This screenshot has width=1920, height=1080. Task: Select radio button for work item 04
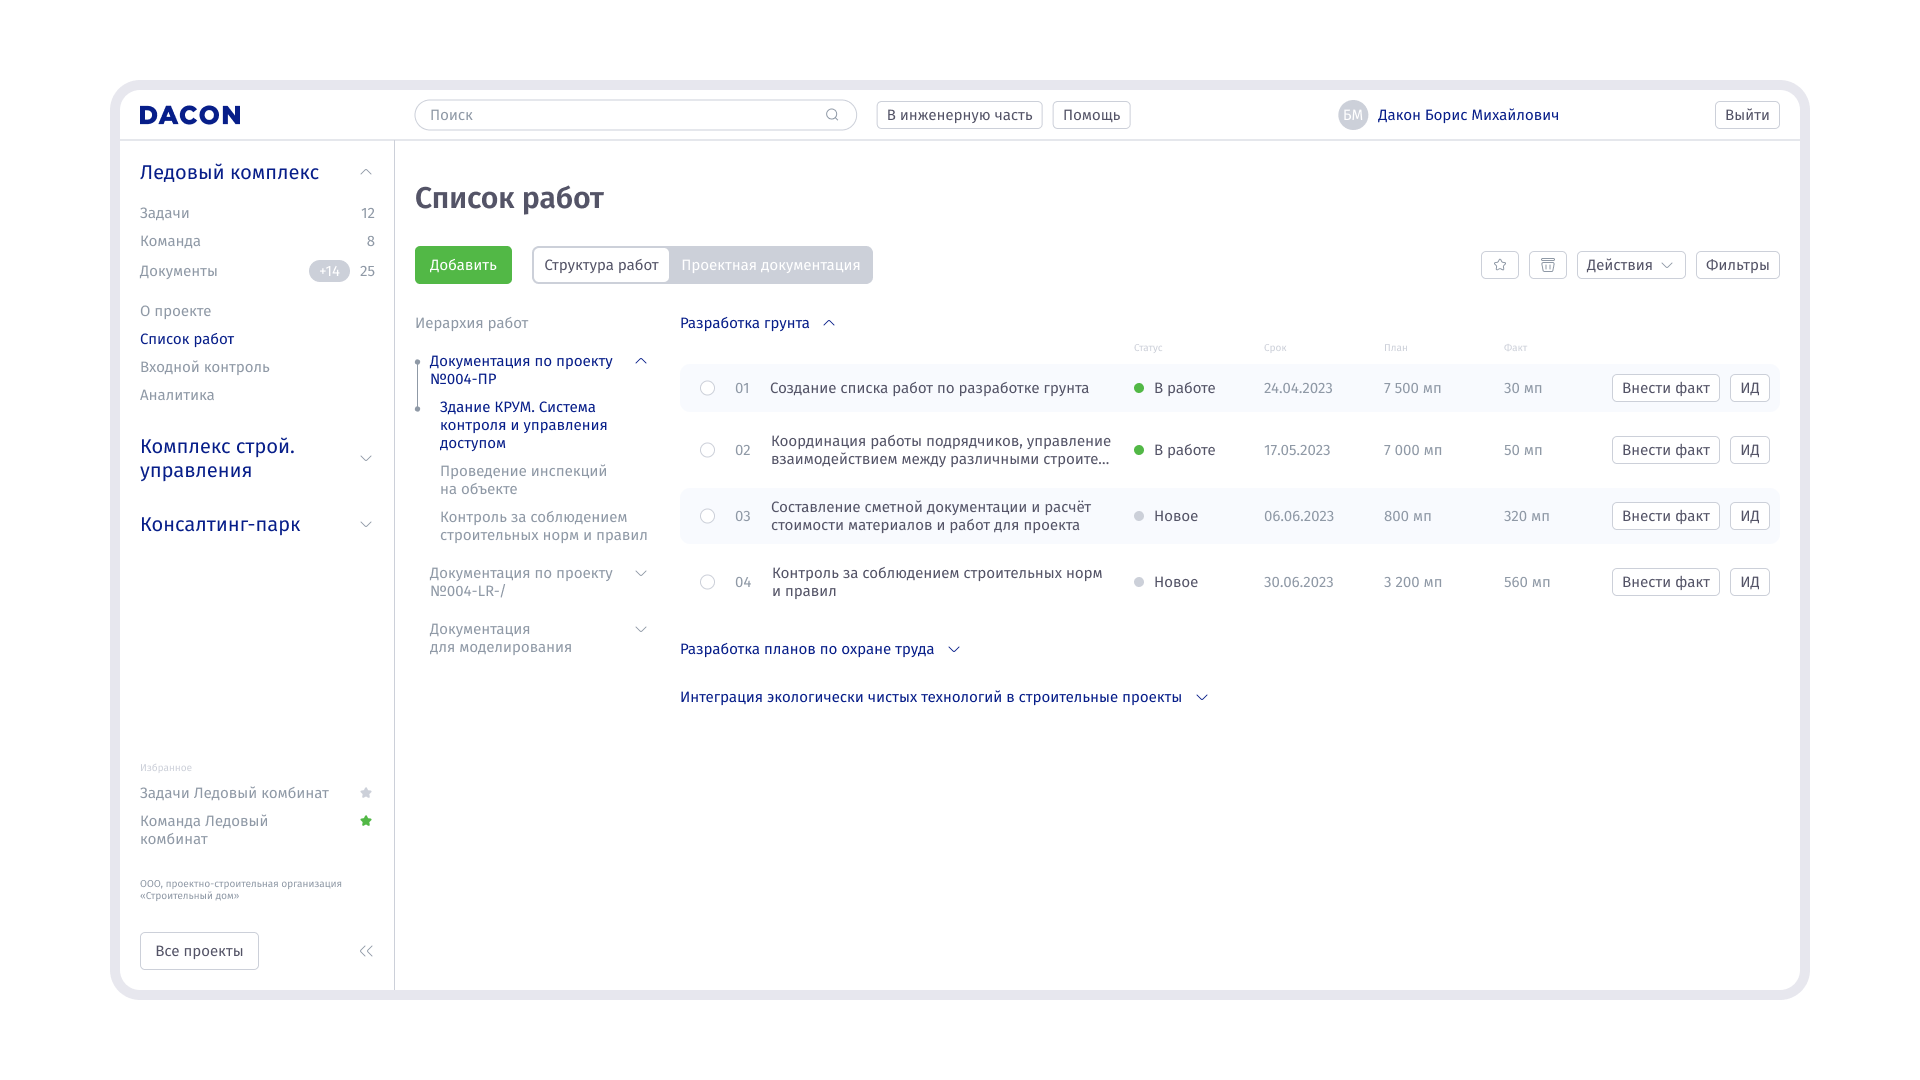coord(707,582)
